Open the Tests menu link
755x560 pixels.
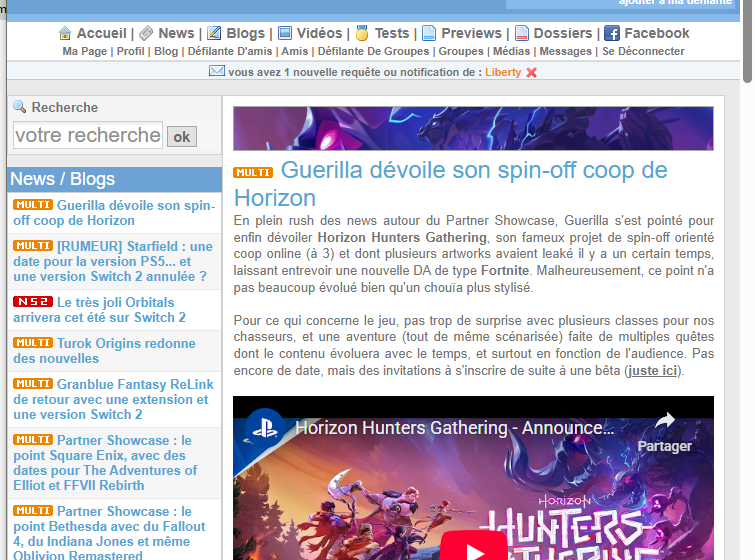[x=392, y=33]
